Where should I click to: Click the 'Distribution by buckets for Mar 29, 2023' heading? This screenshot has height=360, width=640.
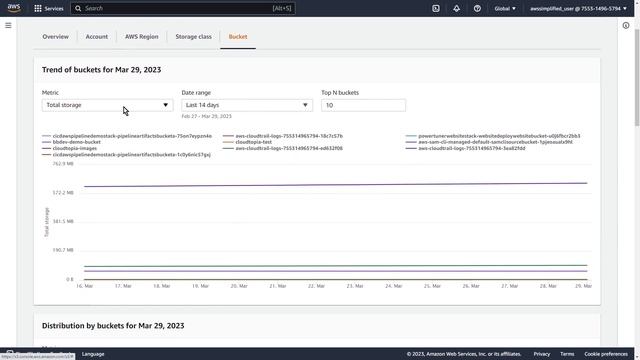pos(113,326)
